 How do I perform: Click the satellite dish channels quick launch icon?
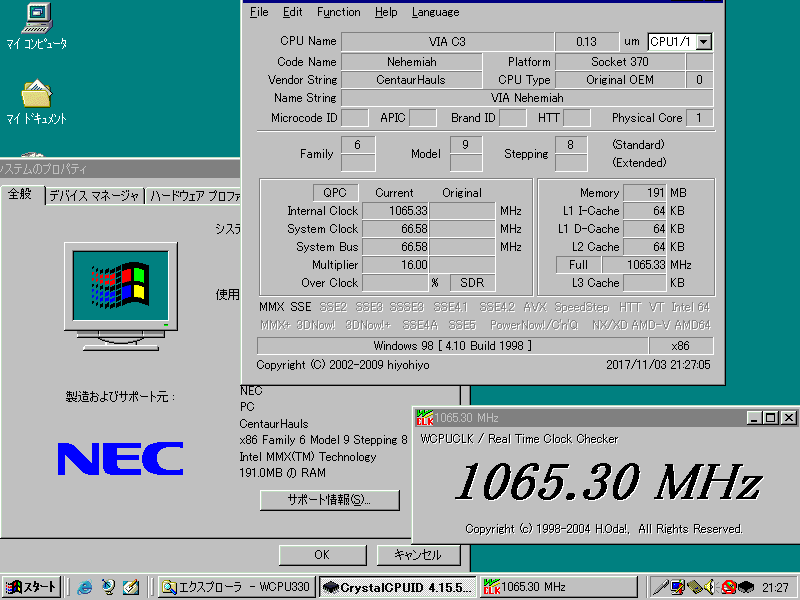click(108, 587)
